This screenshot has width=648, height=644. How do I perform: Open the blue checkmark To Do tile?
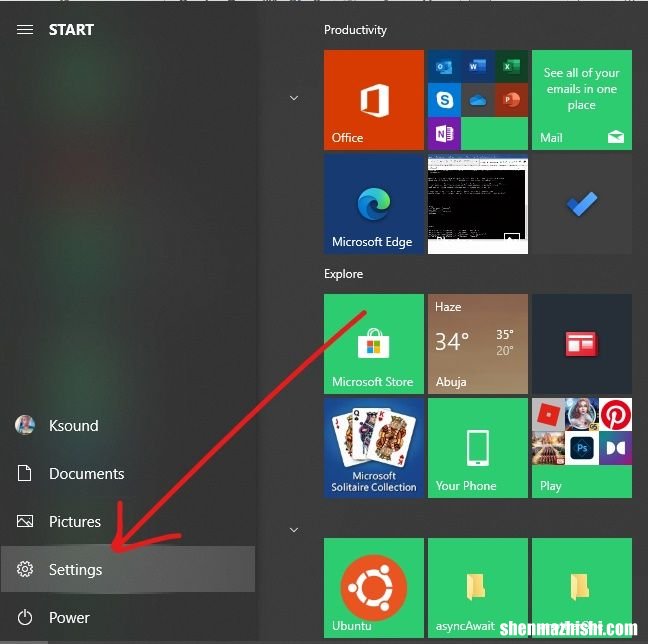point(581,204)
